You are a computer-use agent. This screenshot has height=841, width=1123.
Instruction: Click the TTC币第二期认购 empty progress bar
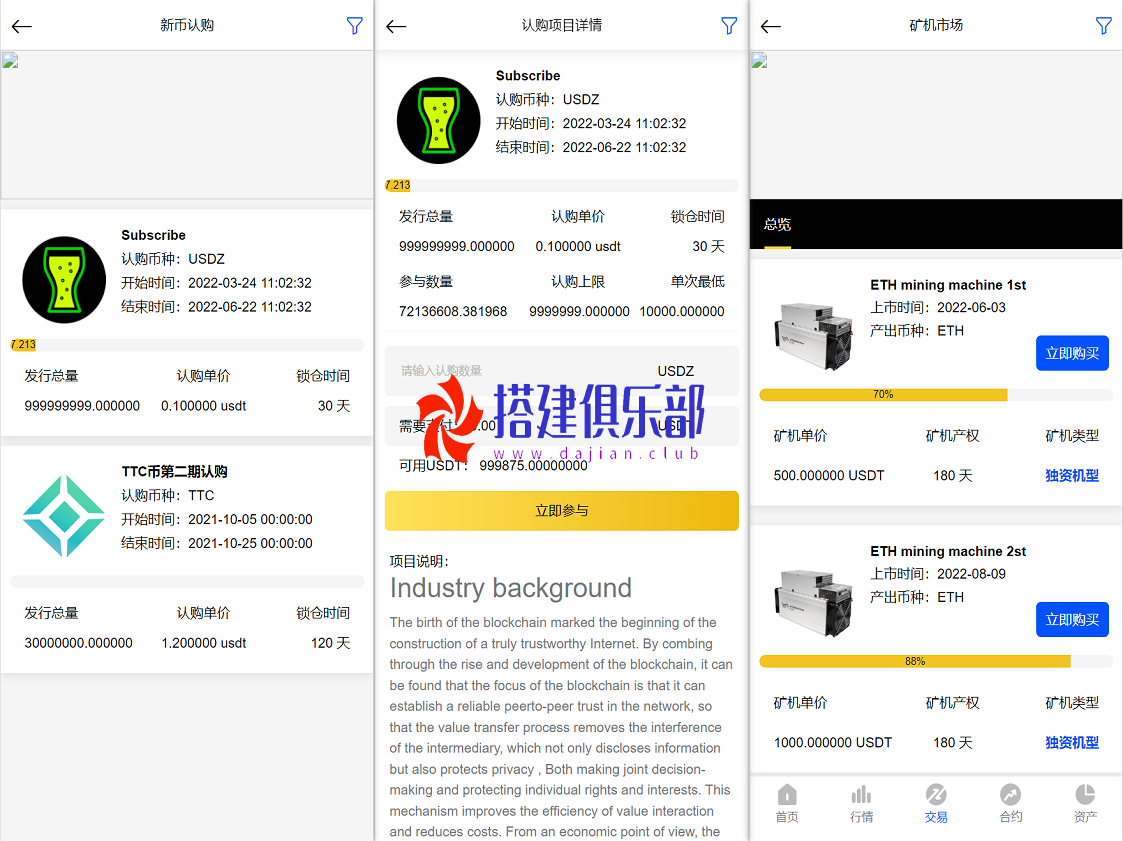(x=187, y=581)
